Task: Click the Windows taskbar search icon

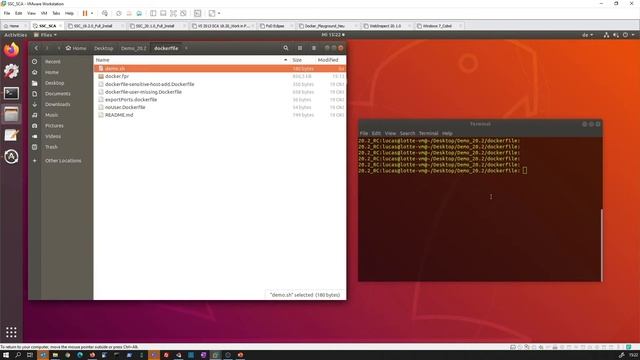Action: tap(18, 355)
